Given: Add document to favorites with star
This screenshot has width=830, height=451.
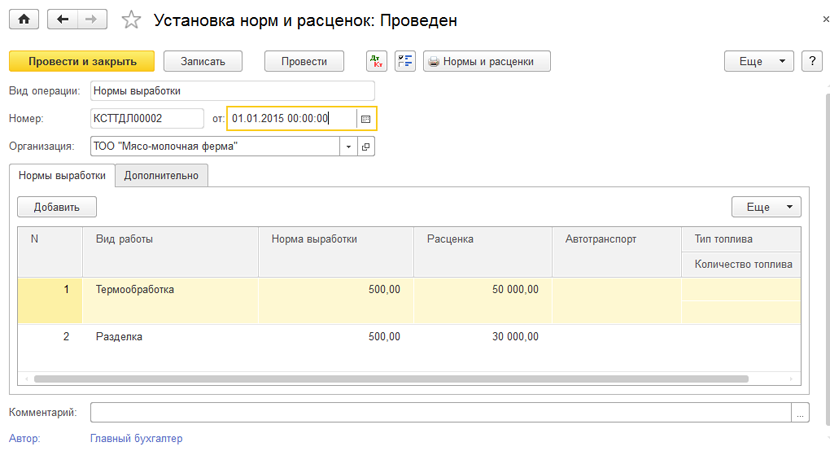Looking at the screenshot, I should coord(131,20).
